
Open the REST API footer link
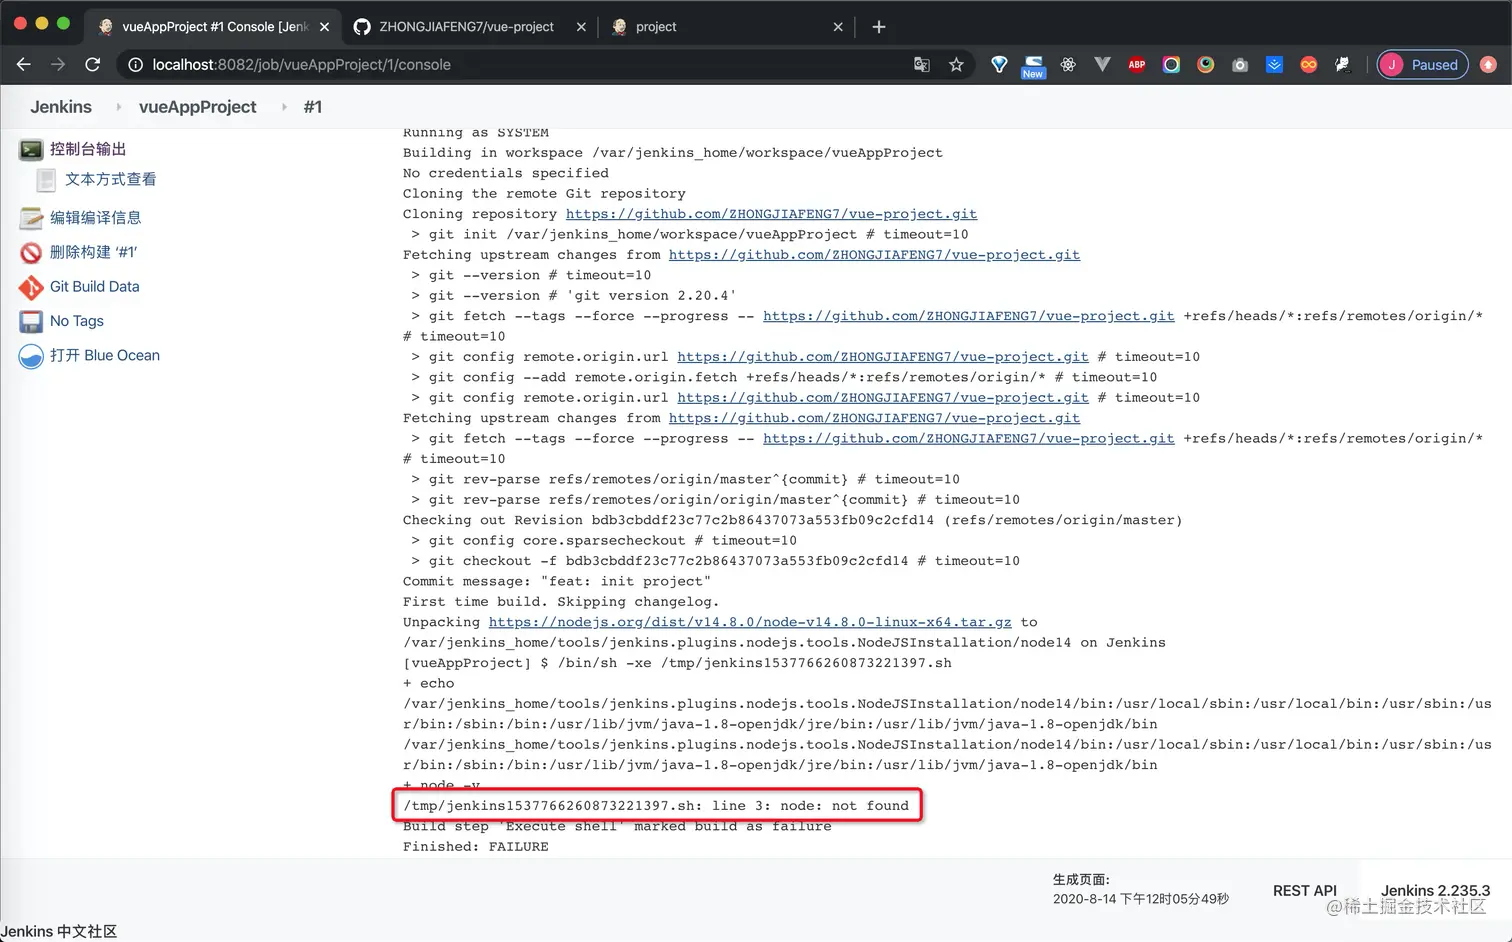(x=1305, y=891)
